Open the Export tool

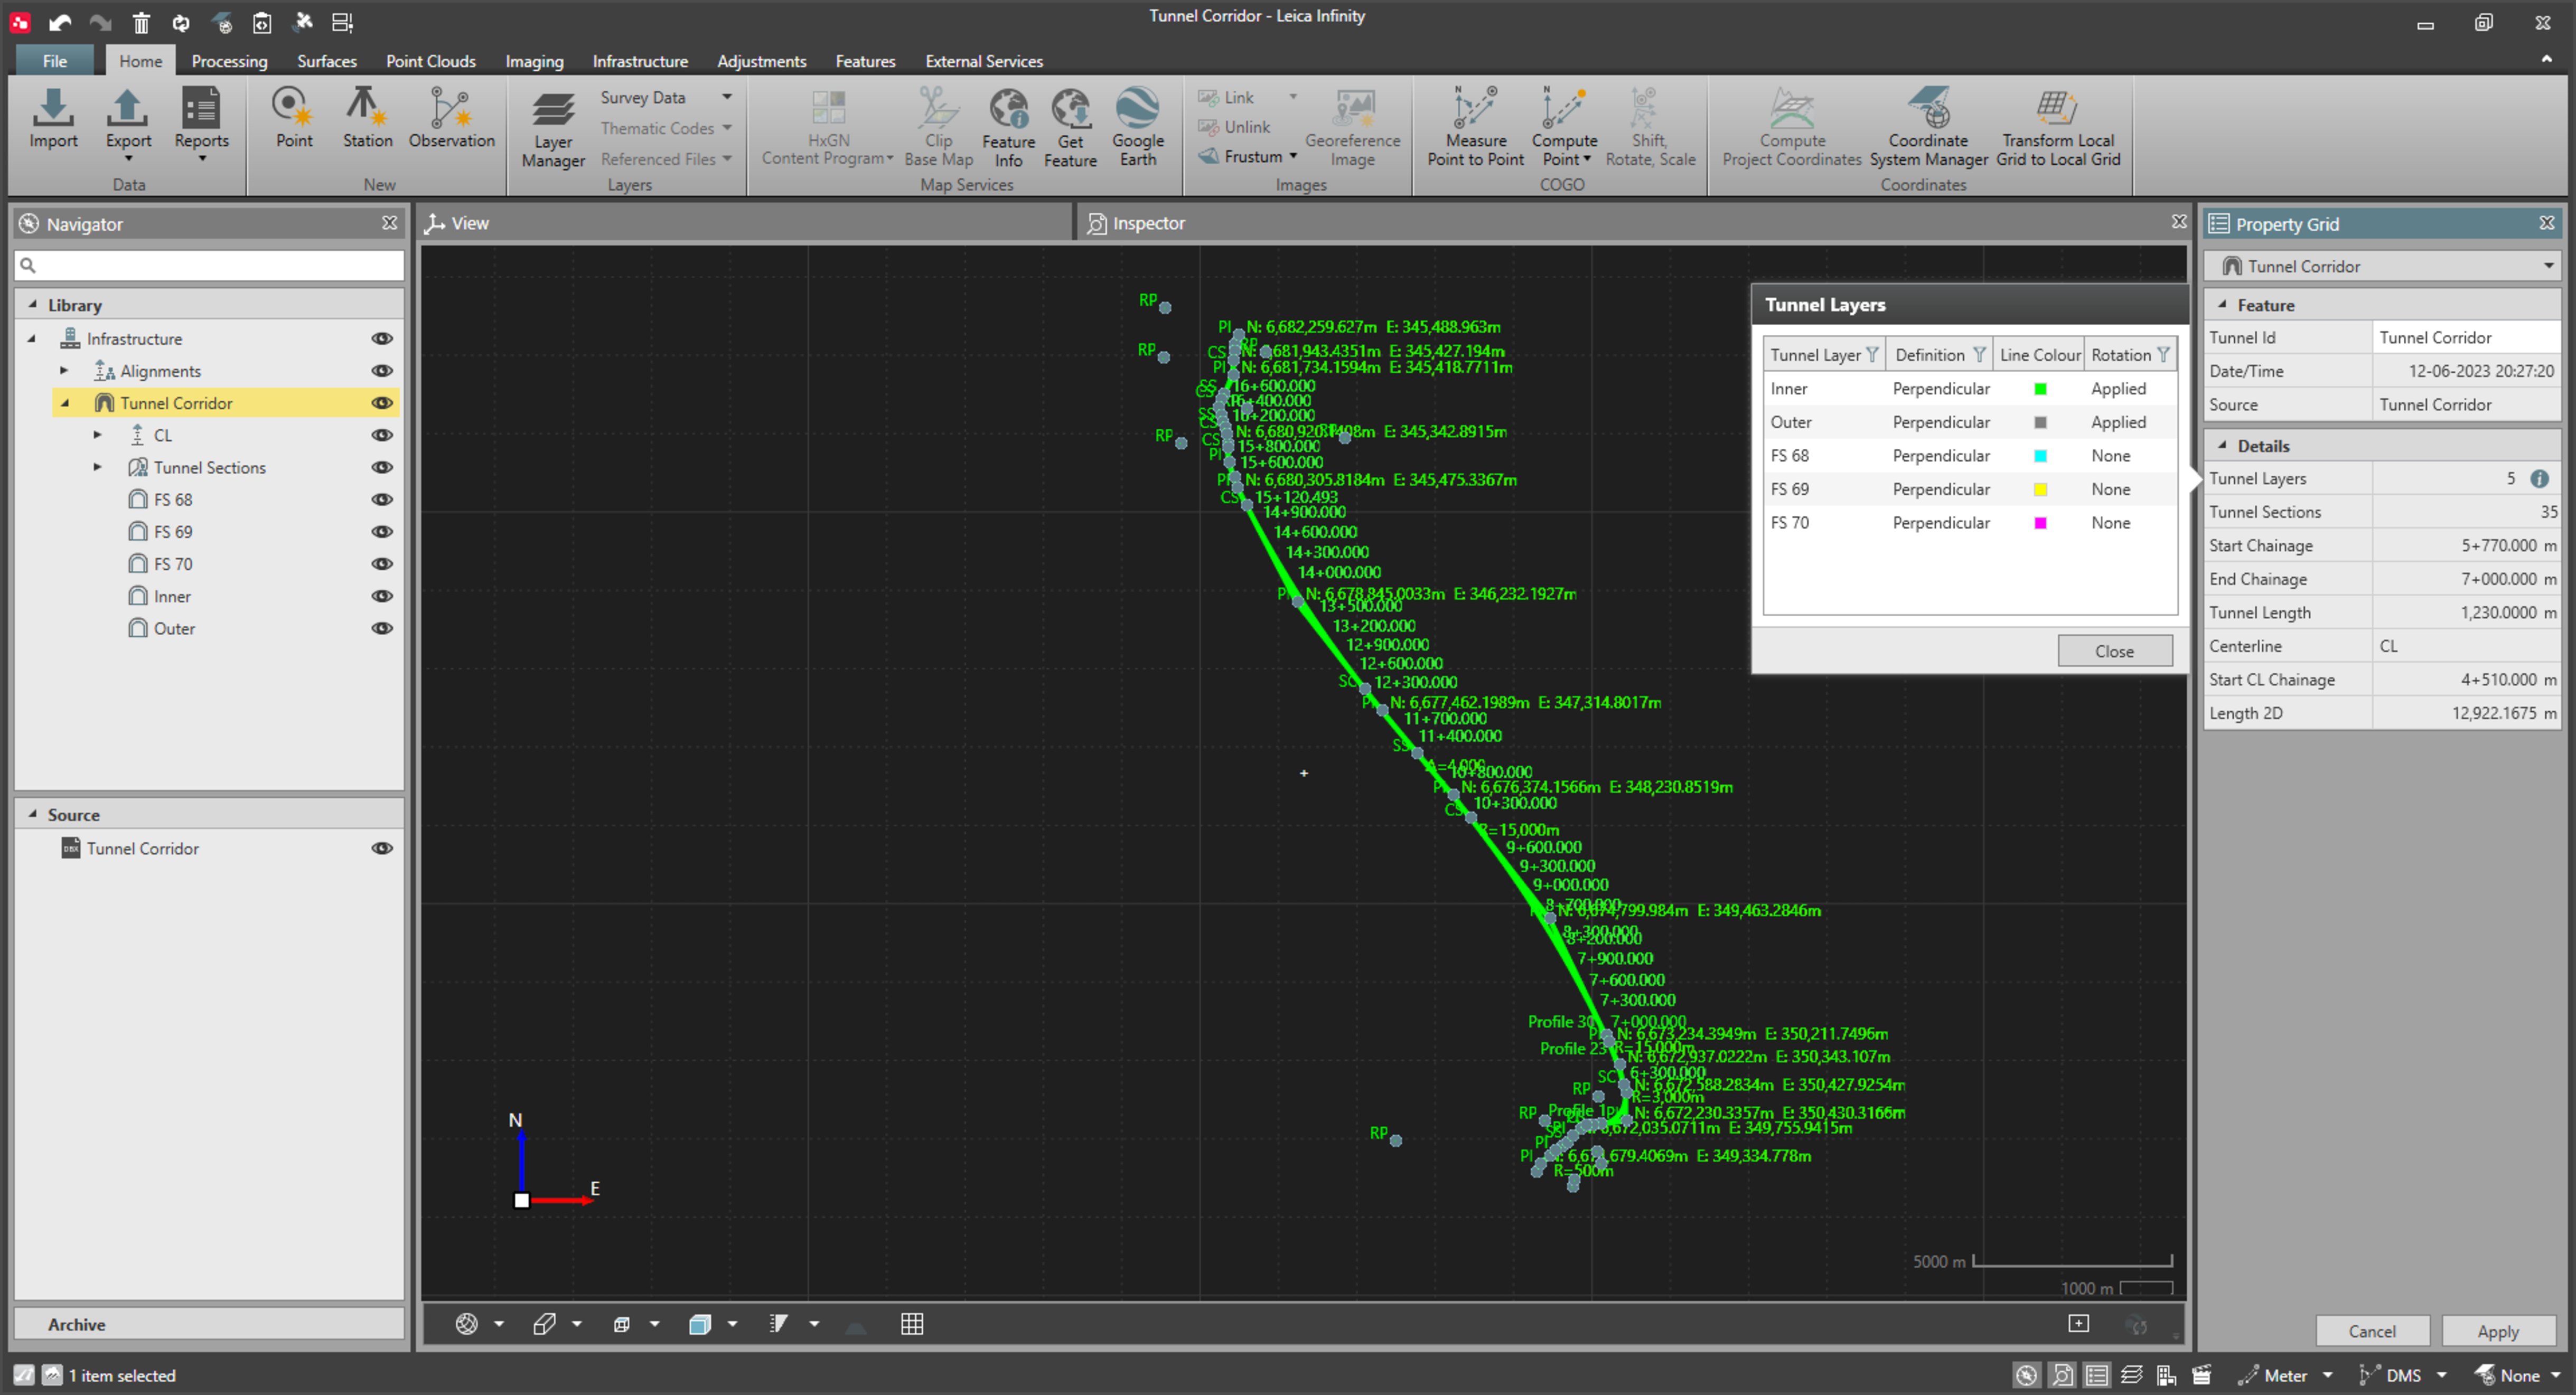128,124
